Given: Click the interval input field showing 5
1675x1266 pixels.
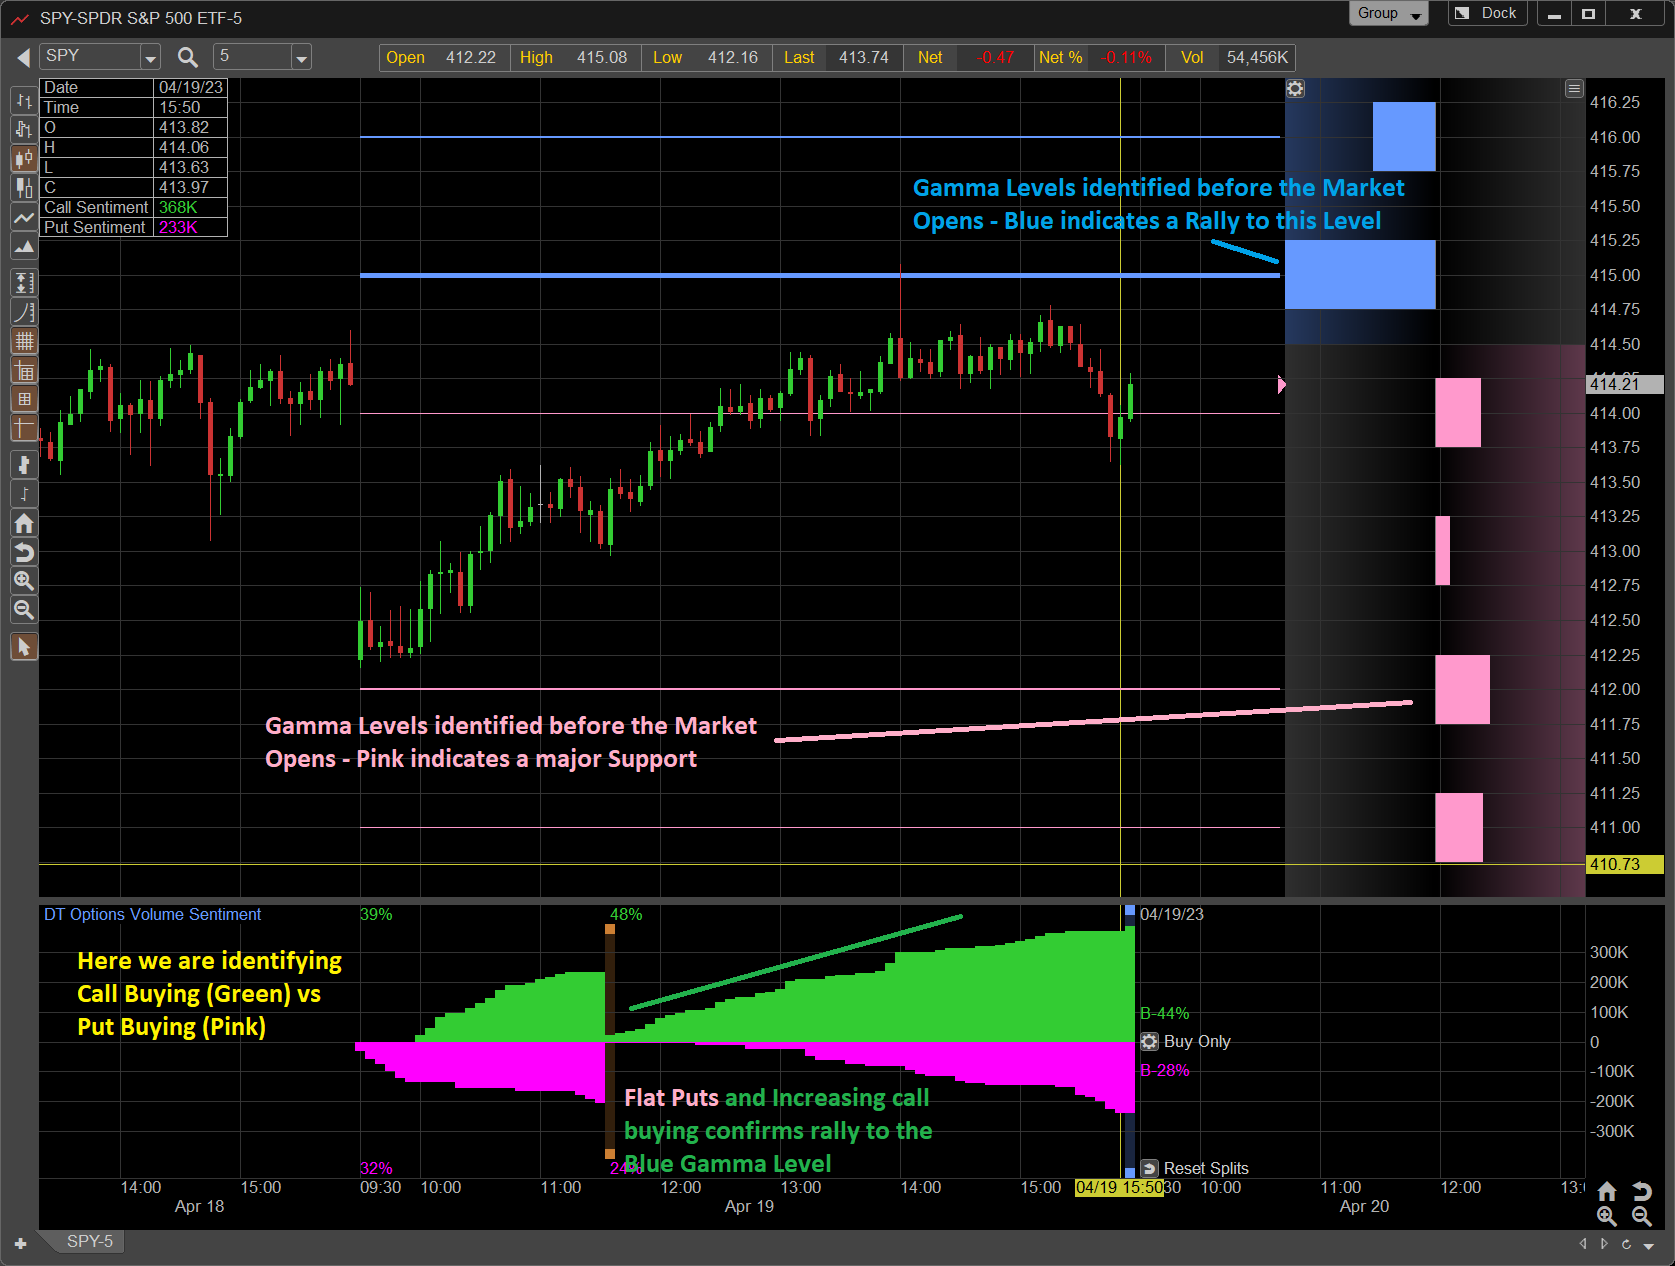Looking at the screenshot, I should coord(253,57).
